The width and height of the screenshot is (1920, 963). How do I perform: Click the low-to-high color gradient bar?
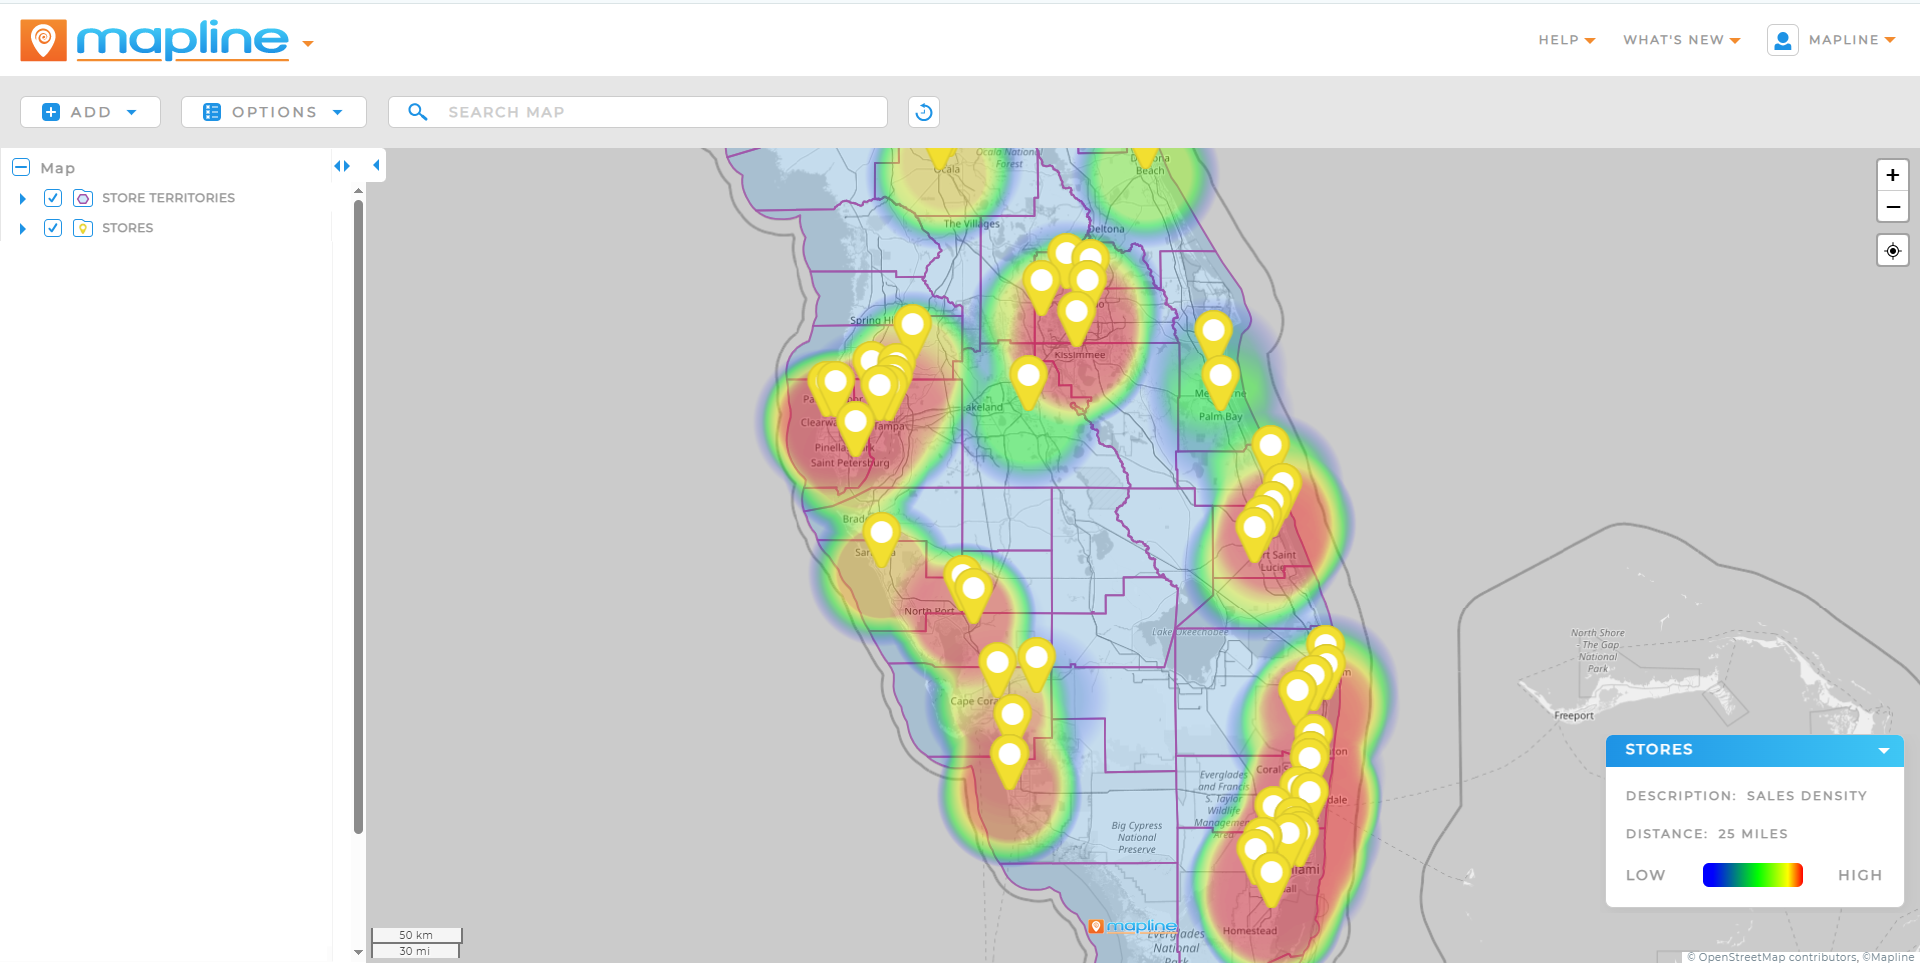coord(1752,874)
